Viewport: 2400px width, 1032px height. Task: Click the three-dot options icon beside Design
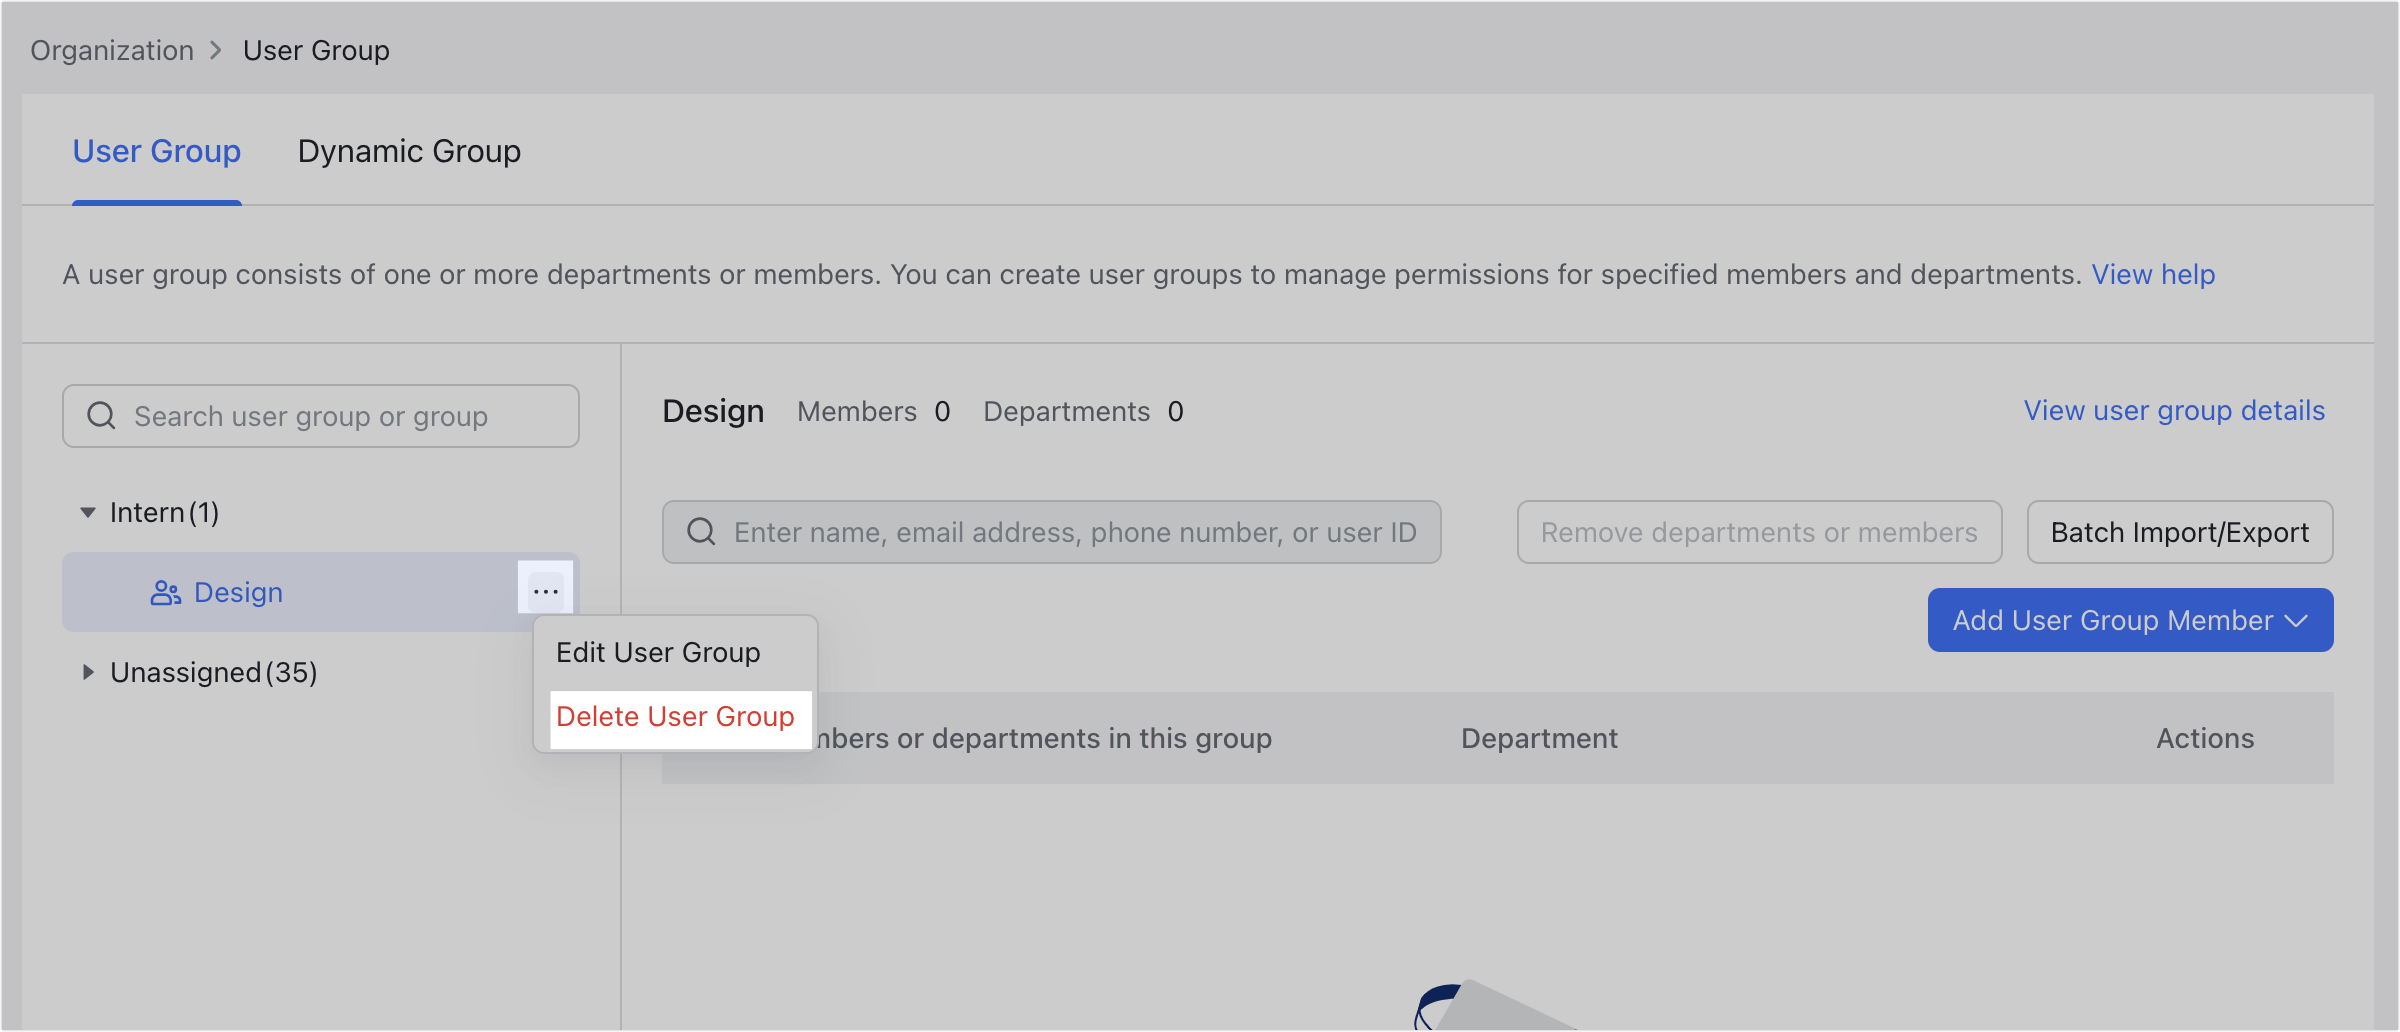coord(546,590)
